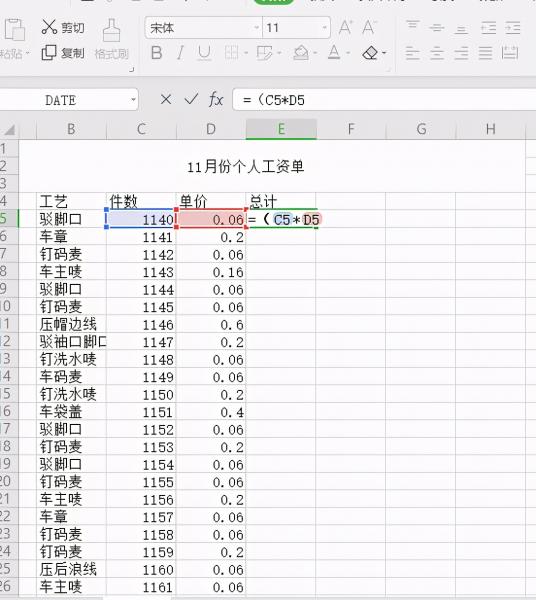Click the eraser clear formatting icon
Image resolution: width=536 pixels, height=600 pixels.
click(x=370, y=53)
